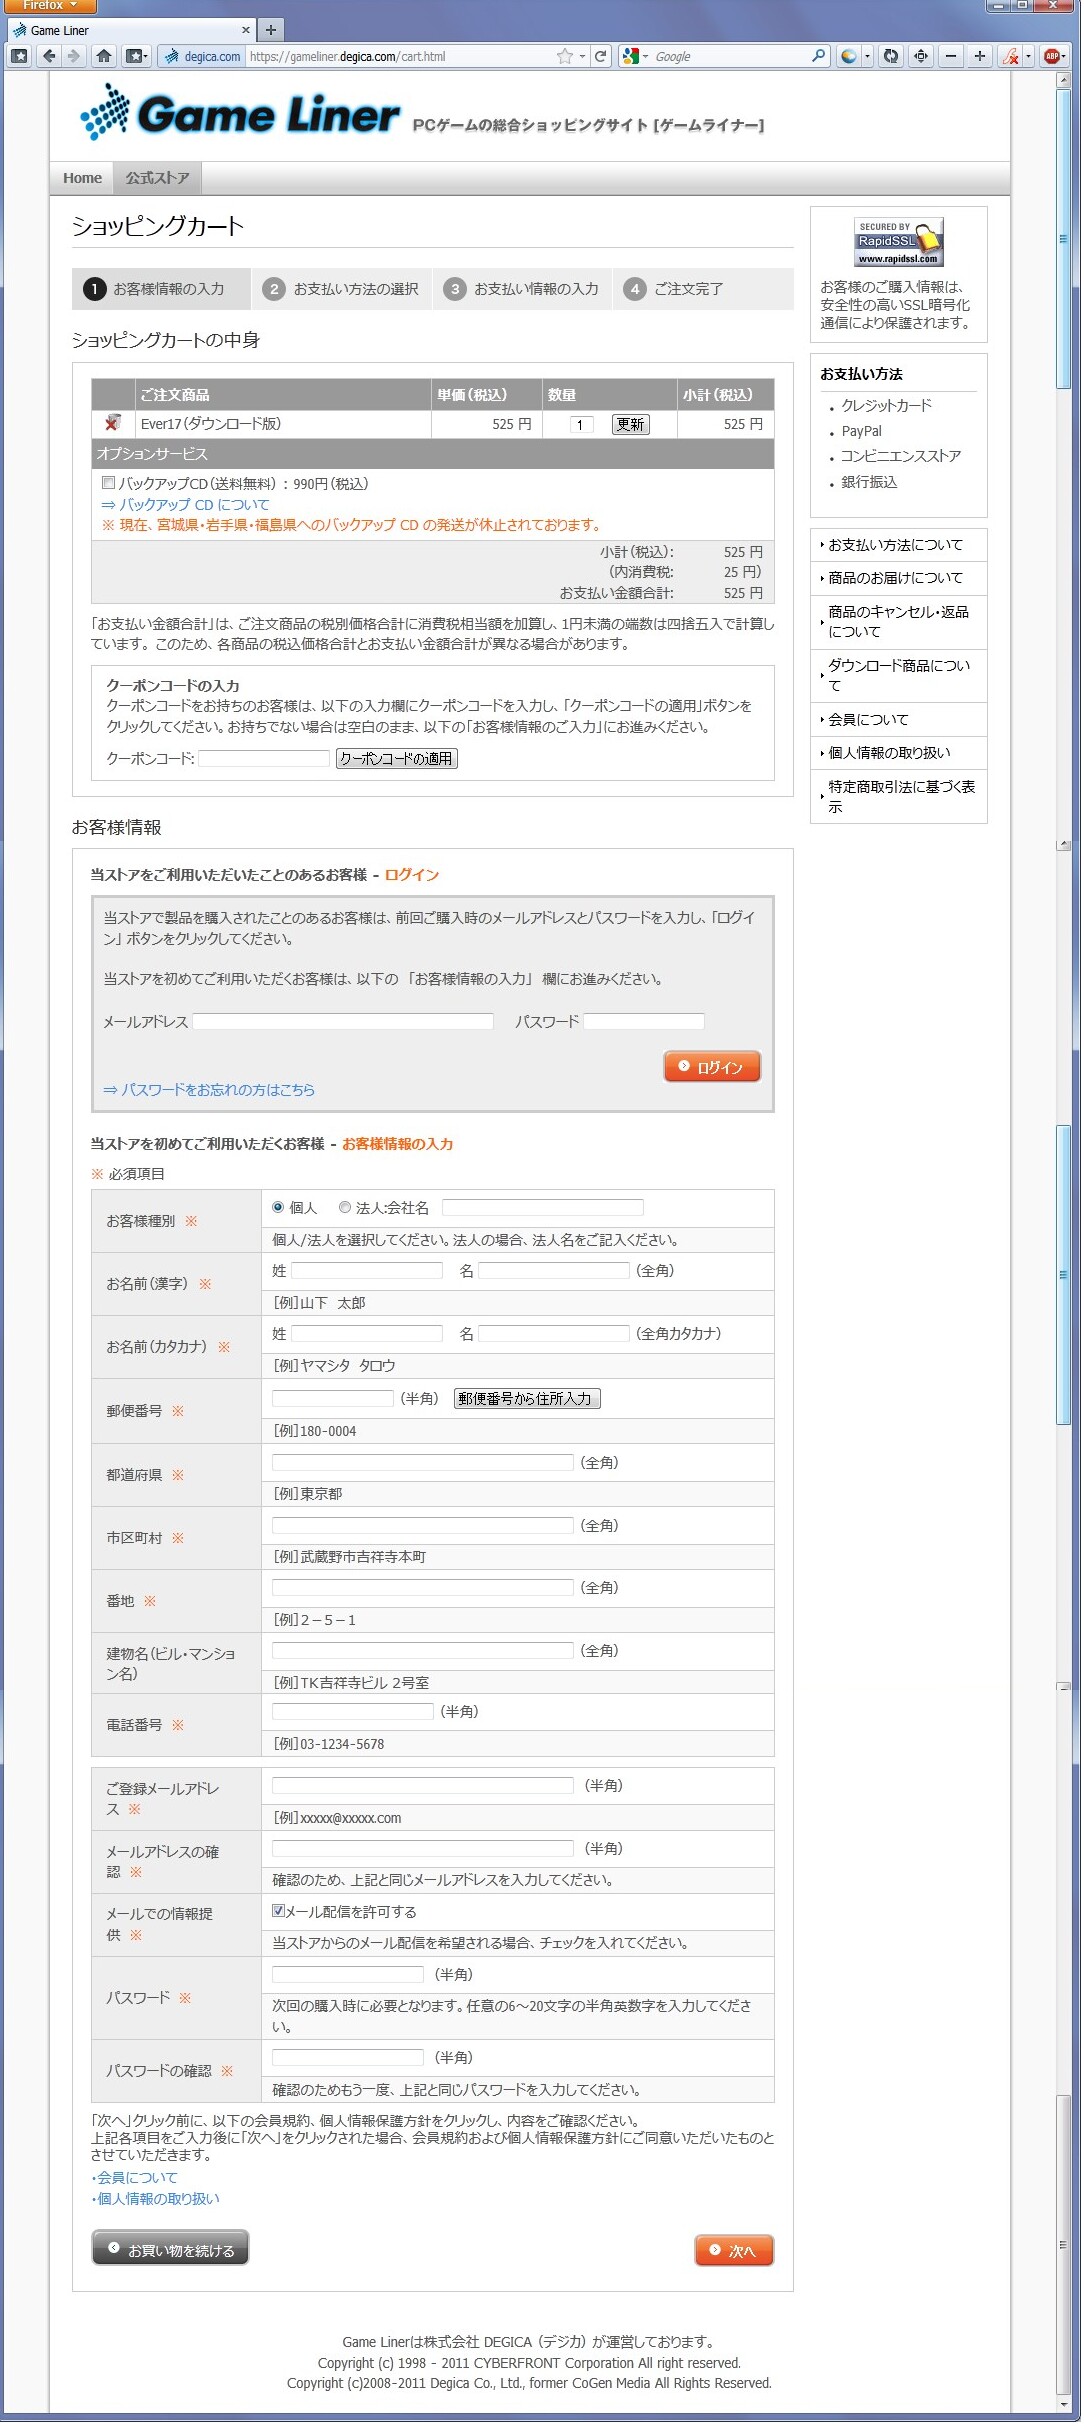
Task: Click the orange ログイン button
Action: point(712,1067)
